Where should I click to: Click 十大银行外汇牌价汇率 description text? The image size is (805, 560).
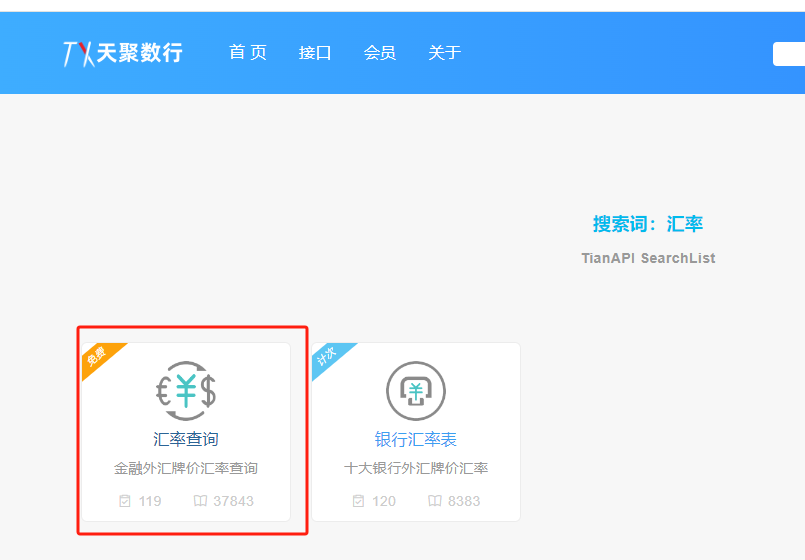[x=416, y=468]
